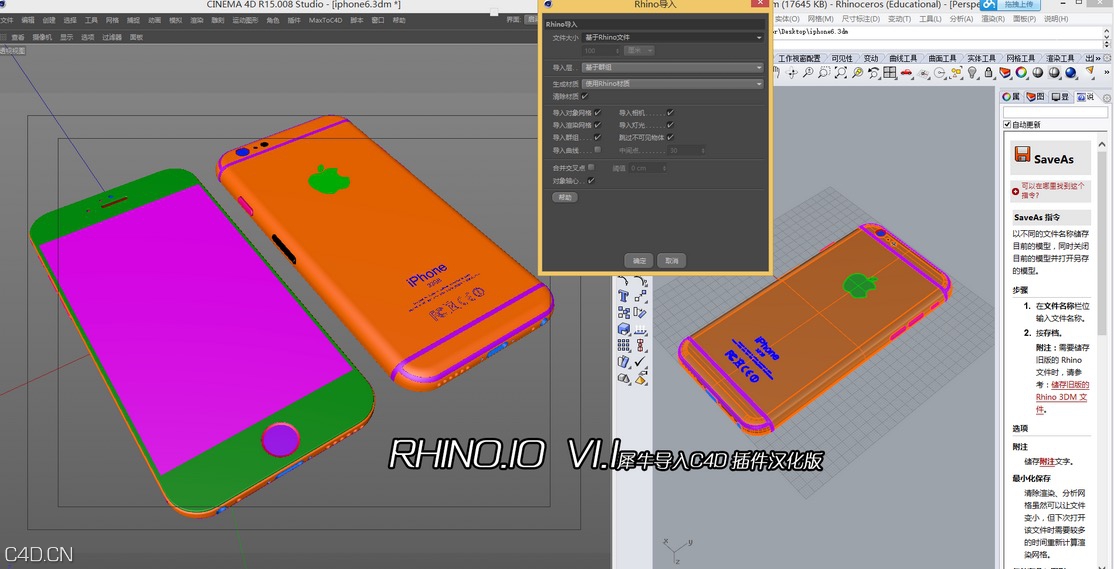Click the 中间点 30 stepper field
The image size is (1114, 569).
686,151
